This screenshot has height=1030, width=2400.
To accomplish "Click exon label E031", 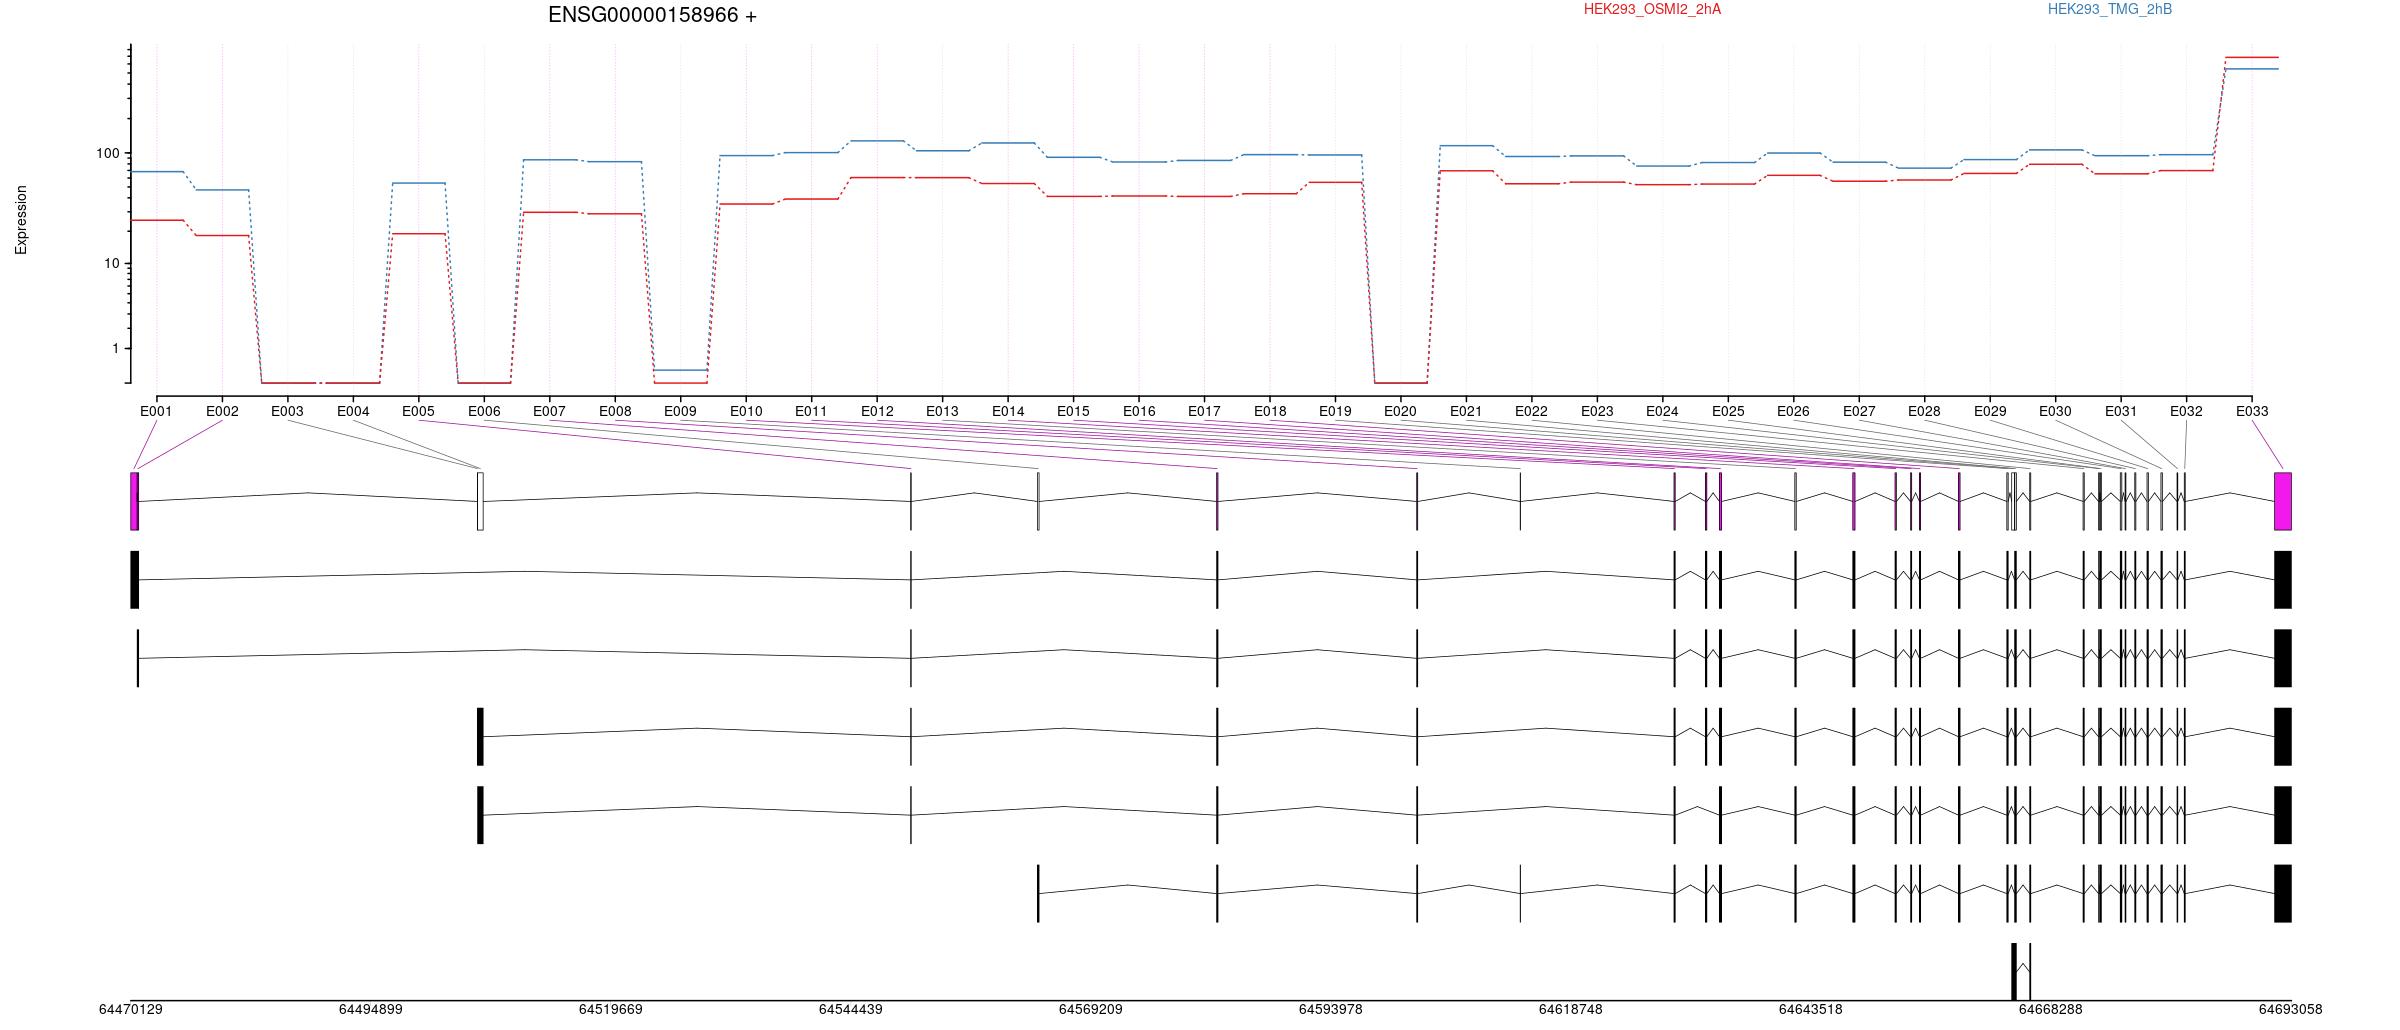I will coord(2121,411).
